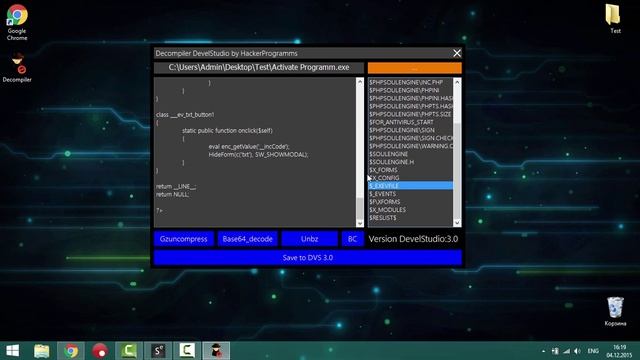Select $PHPSOULENGINE\PHPTS.HASH entry
Image resolution: width=640 pixels, height=360 pixels.
pyautogui.click(x=410, y=106)
